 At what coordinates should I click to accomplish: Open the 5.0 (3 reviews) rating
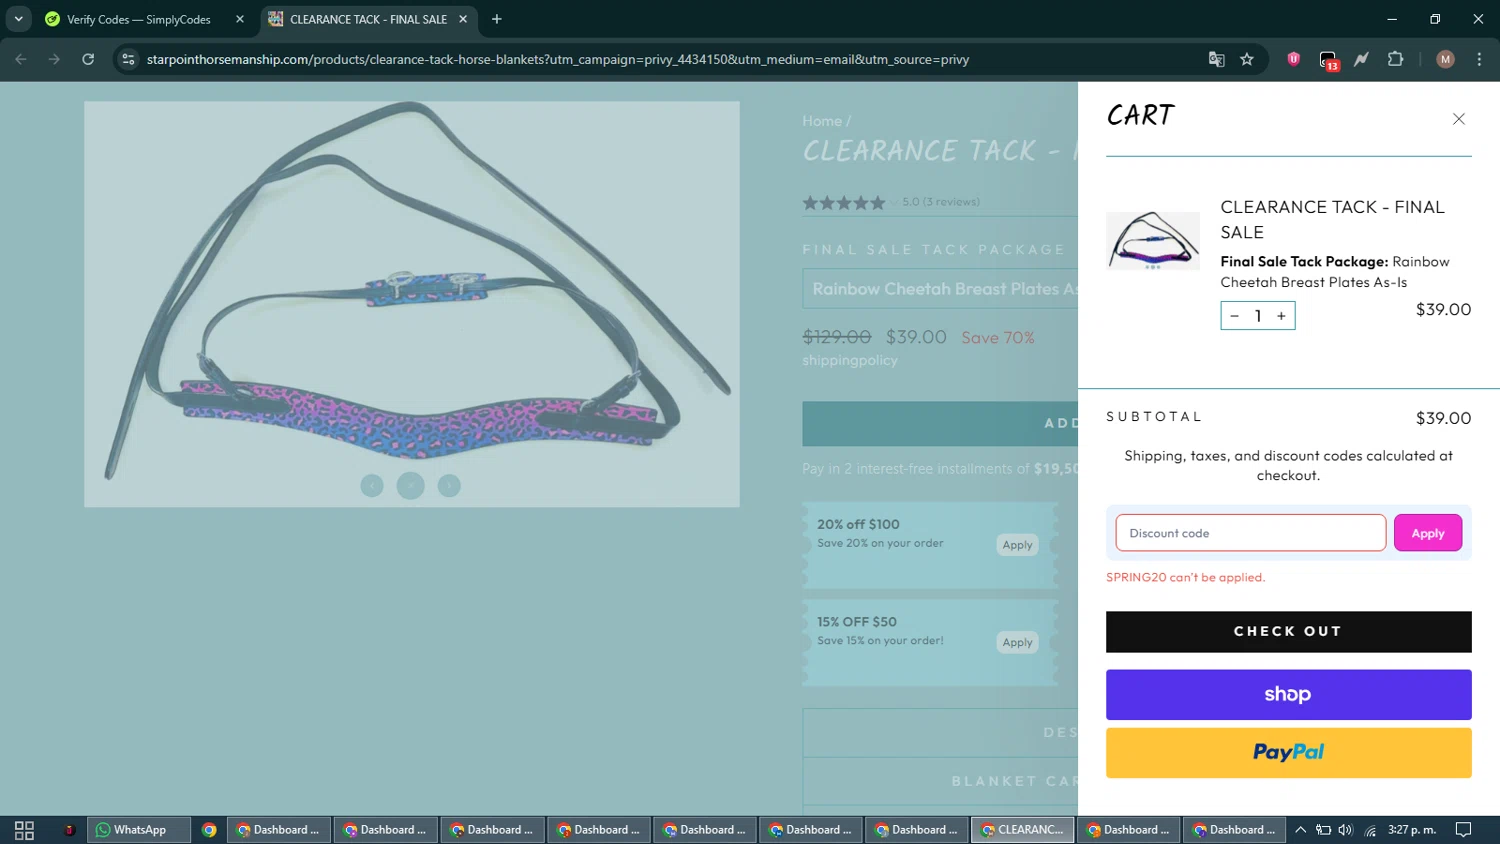point(891,202)
